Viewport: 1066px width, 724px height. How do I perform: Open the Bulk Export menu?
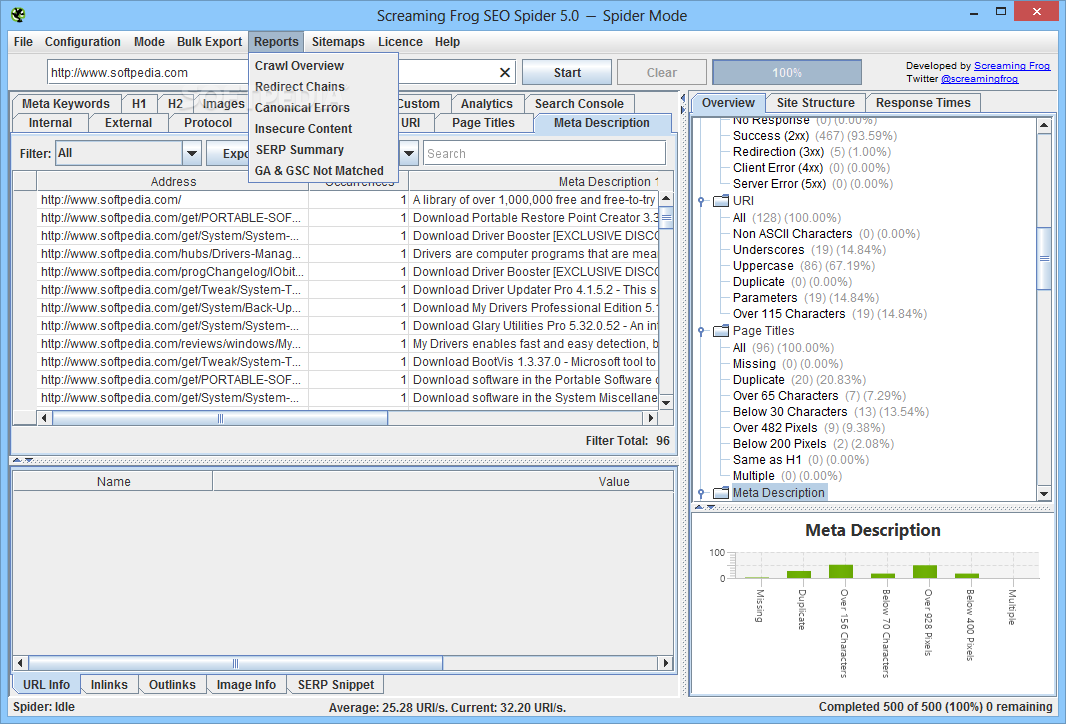tap(209, 41)
